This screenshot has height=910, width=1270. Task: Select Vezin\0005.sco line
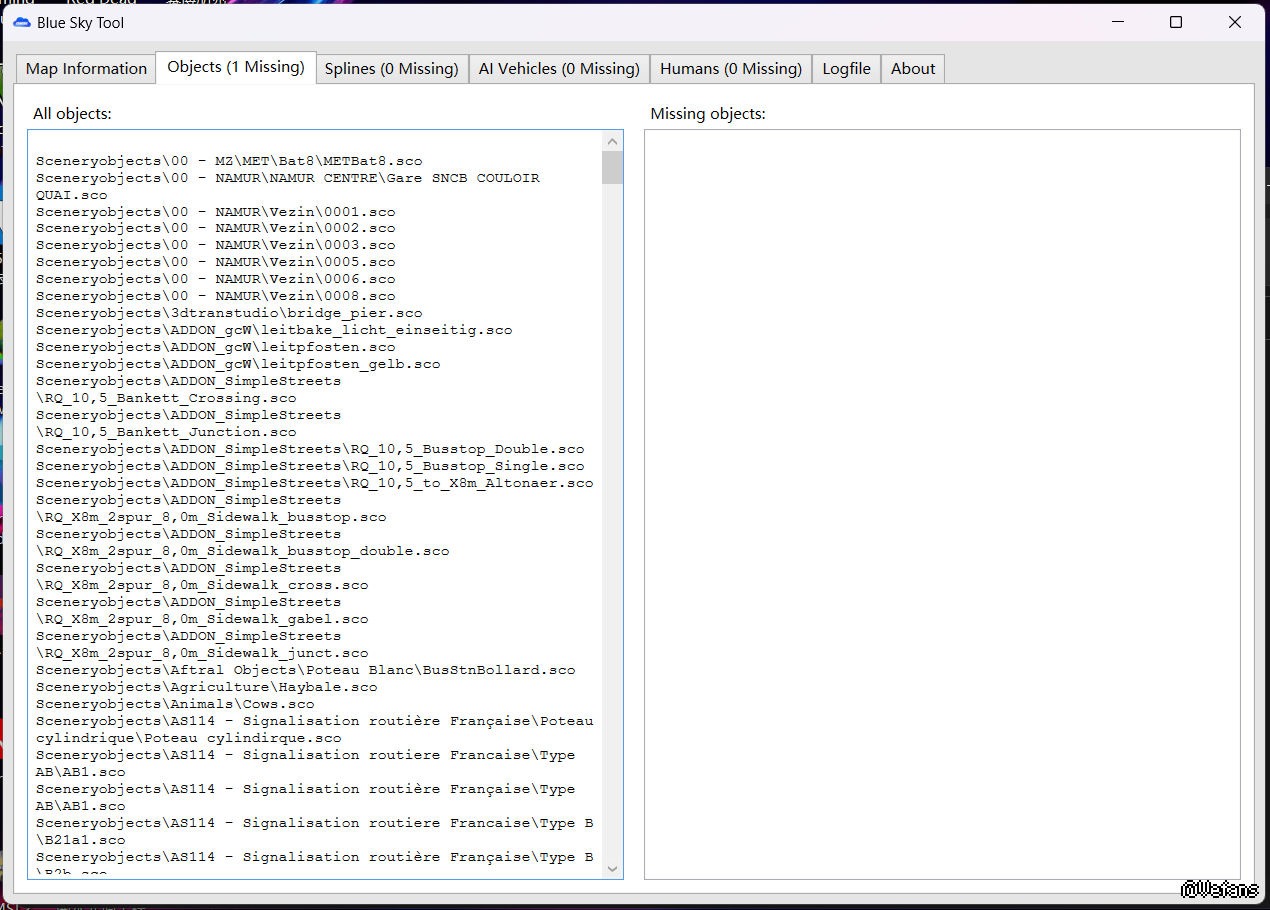215,263
